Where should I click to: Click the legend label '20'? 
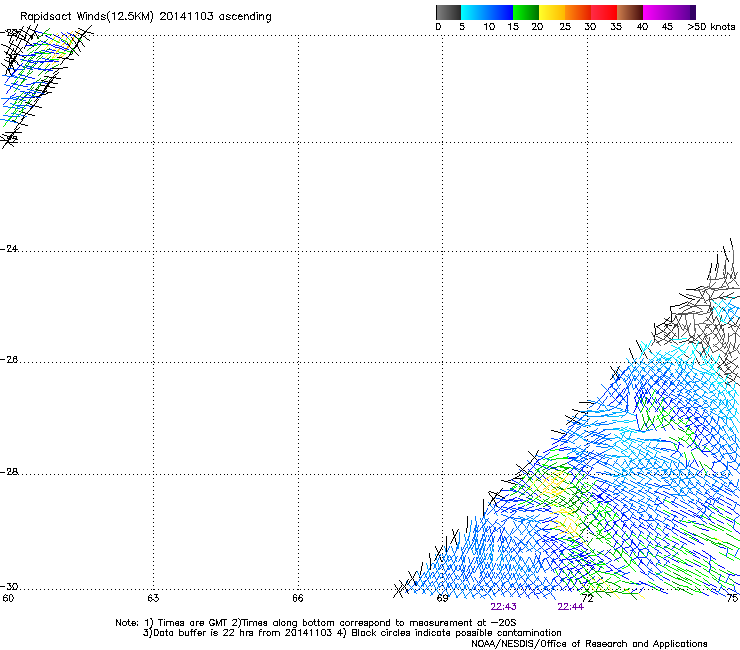(537, 27)
